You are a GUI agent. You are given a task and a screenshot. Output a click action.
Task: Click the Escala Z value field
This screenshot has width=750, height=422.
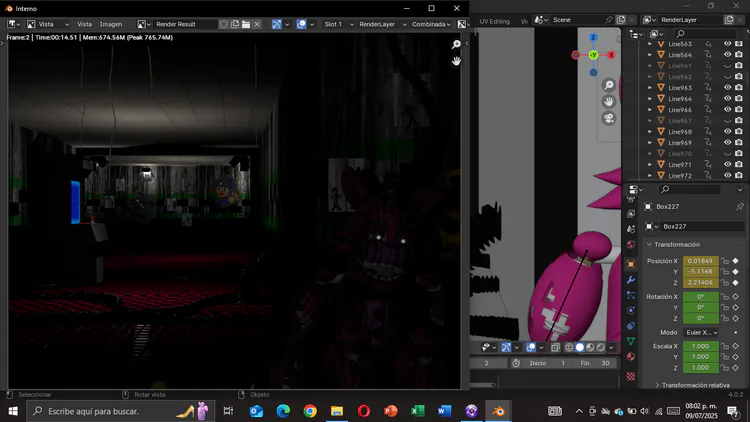click(x=700, y=368)
